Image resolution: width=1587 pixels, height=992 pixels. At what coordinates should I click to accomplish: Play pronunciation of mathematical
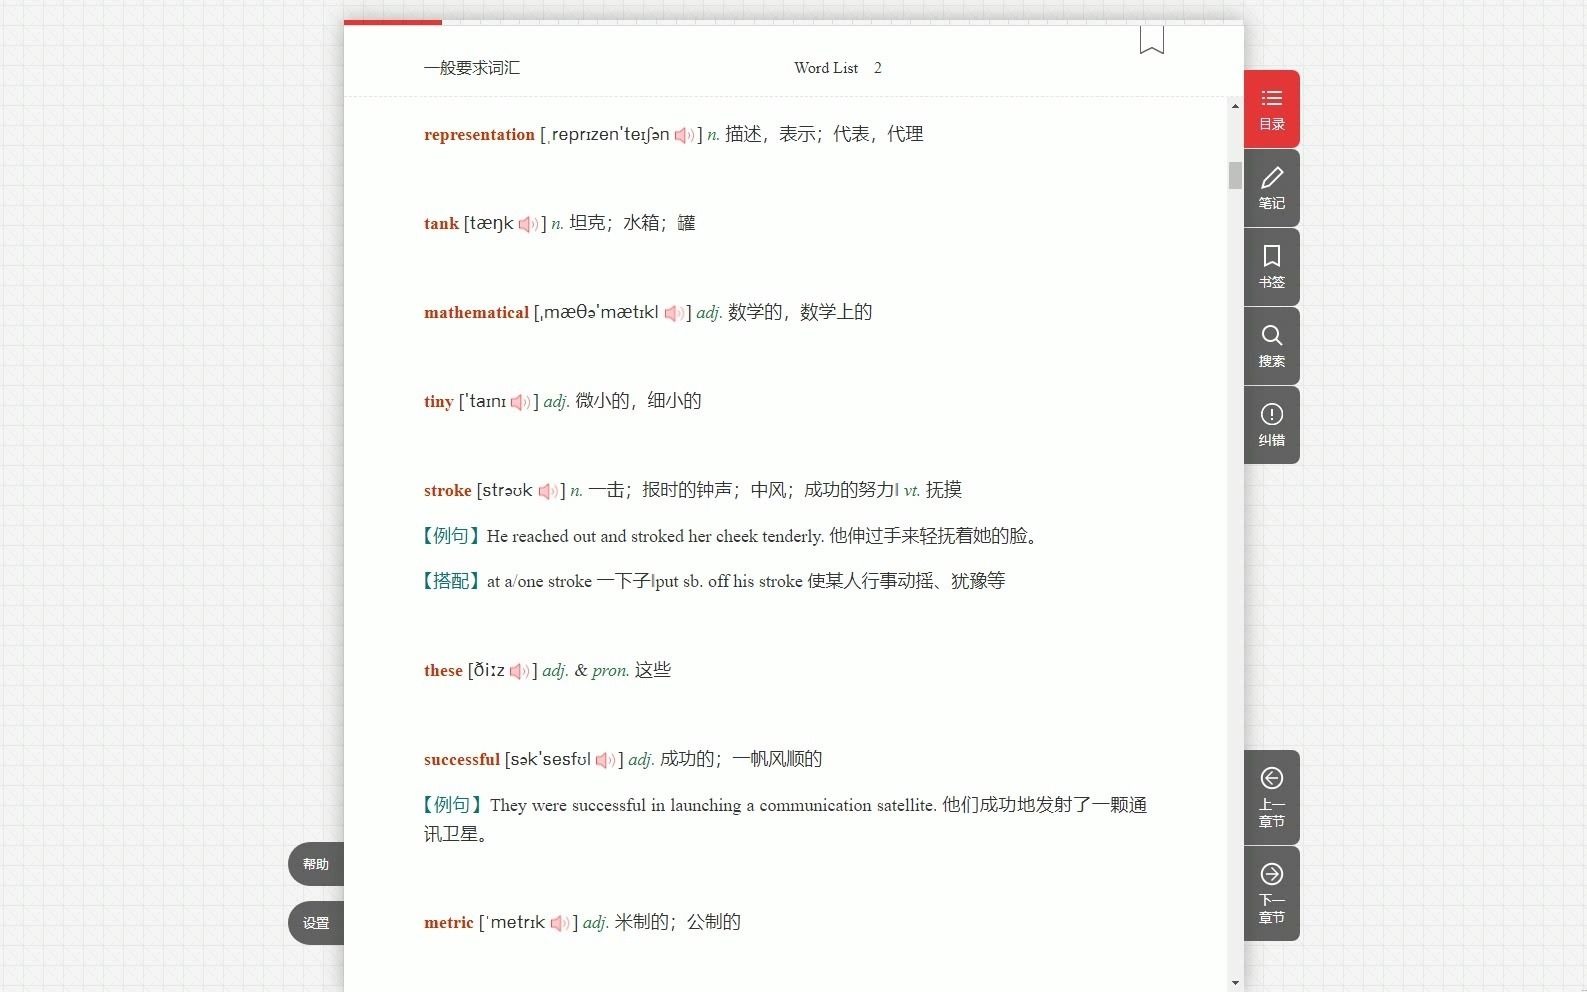674,313
